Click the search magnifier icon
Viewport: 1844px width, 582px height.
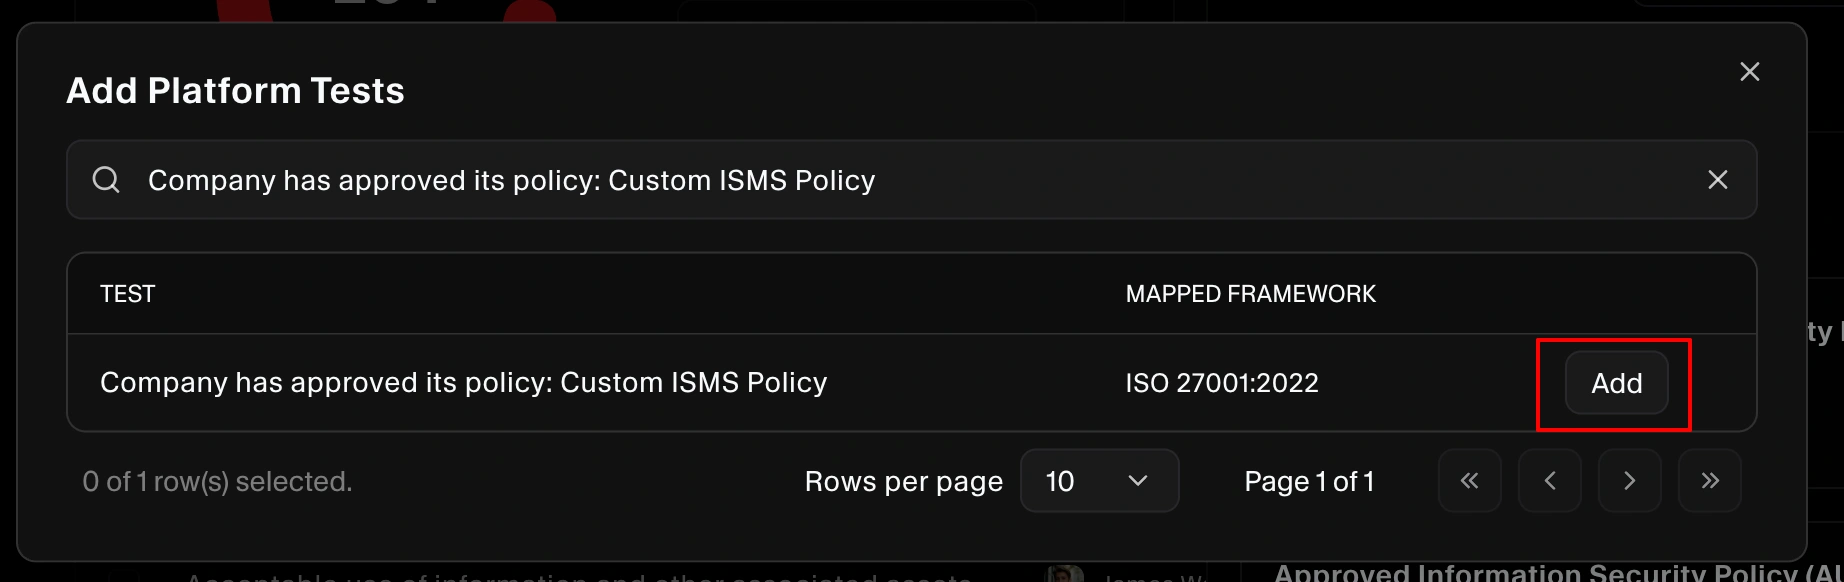coord(107,179)
